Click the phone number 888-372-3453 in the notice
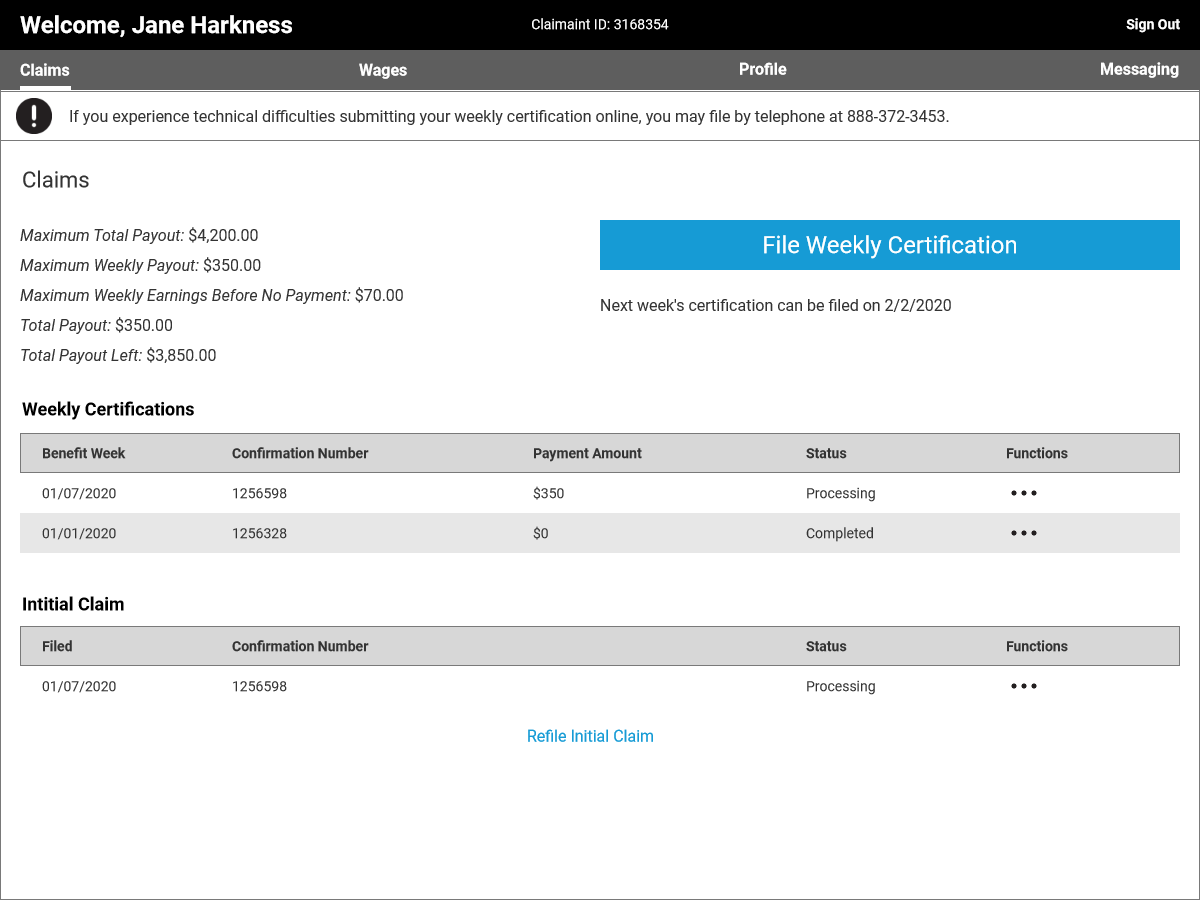 tap(896, 116)
